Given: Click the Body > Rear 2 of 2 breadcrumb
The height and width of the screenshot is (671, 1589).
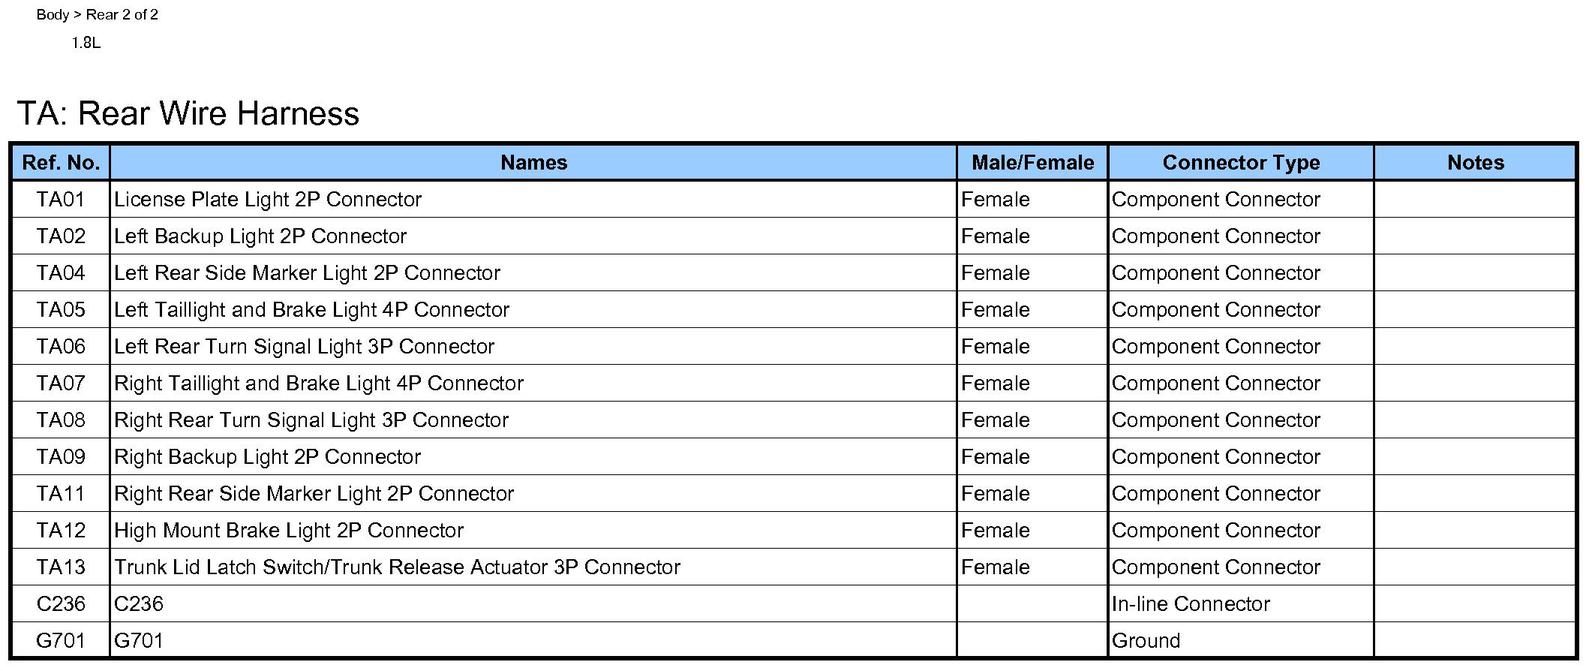Looking at the screenshot, I should 97,15.
